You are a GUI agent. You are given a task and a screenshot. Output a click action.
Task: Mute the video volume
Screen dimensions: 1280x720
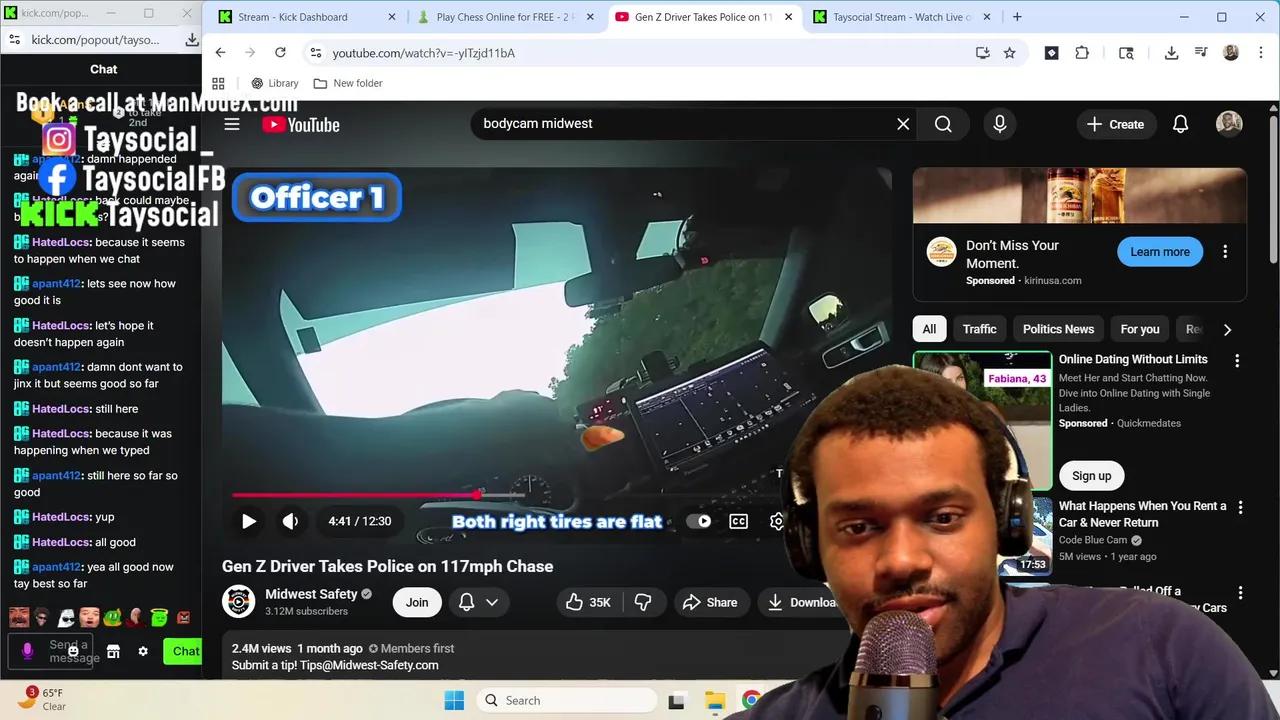pos(290,521)
